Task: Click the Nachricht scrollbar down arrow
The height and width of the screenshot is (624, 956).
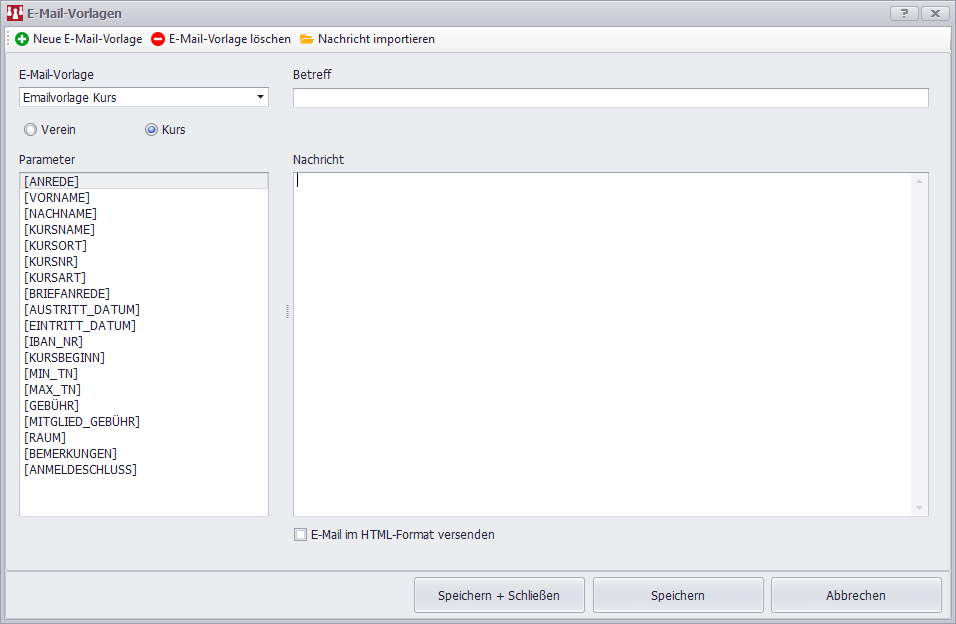Action: point(919,508)
